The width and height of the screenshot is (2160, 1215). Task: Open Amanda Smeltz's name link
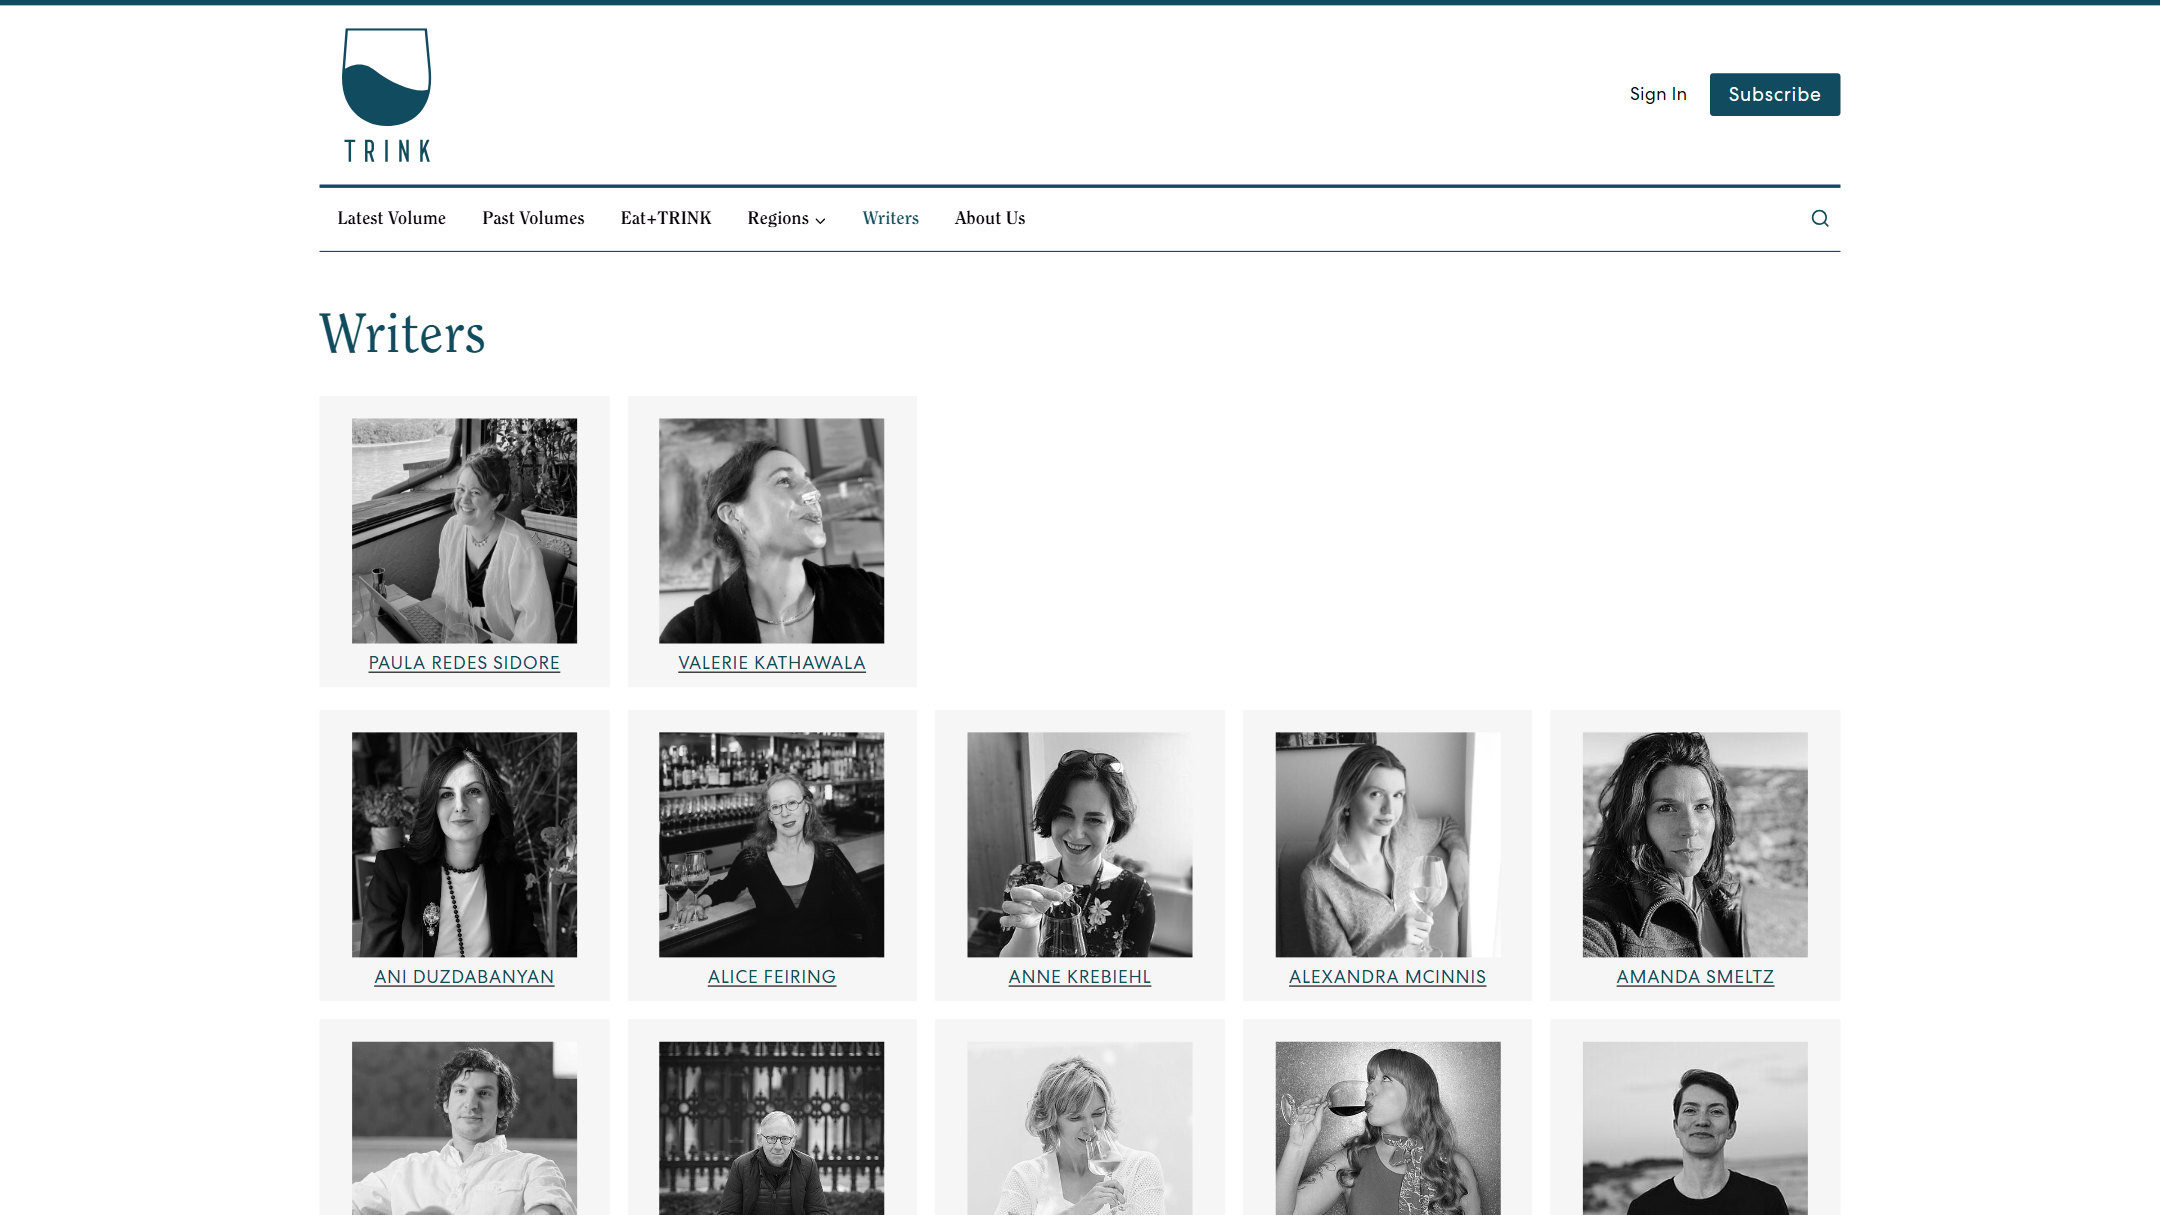point(1695,977)
